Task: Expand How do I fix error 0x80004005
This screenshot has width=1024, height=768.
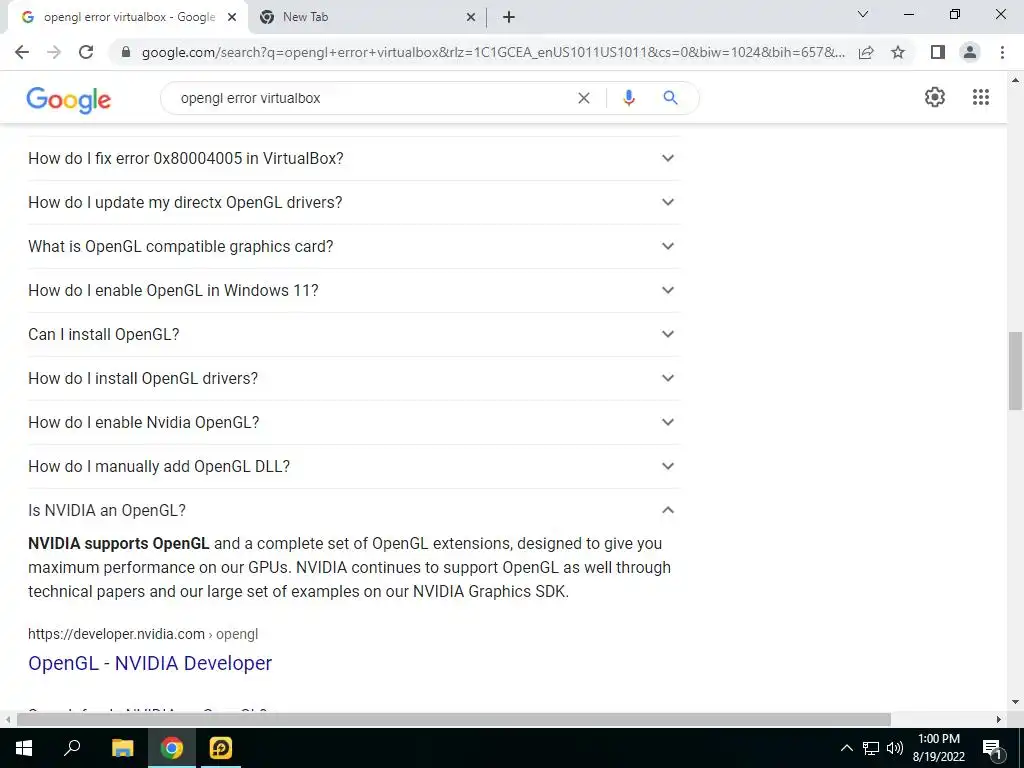Action: click(353, 158)
